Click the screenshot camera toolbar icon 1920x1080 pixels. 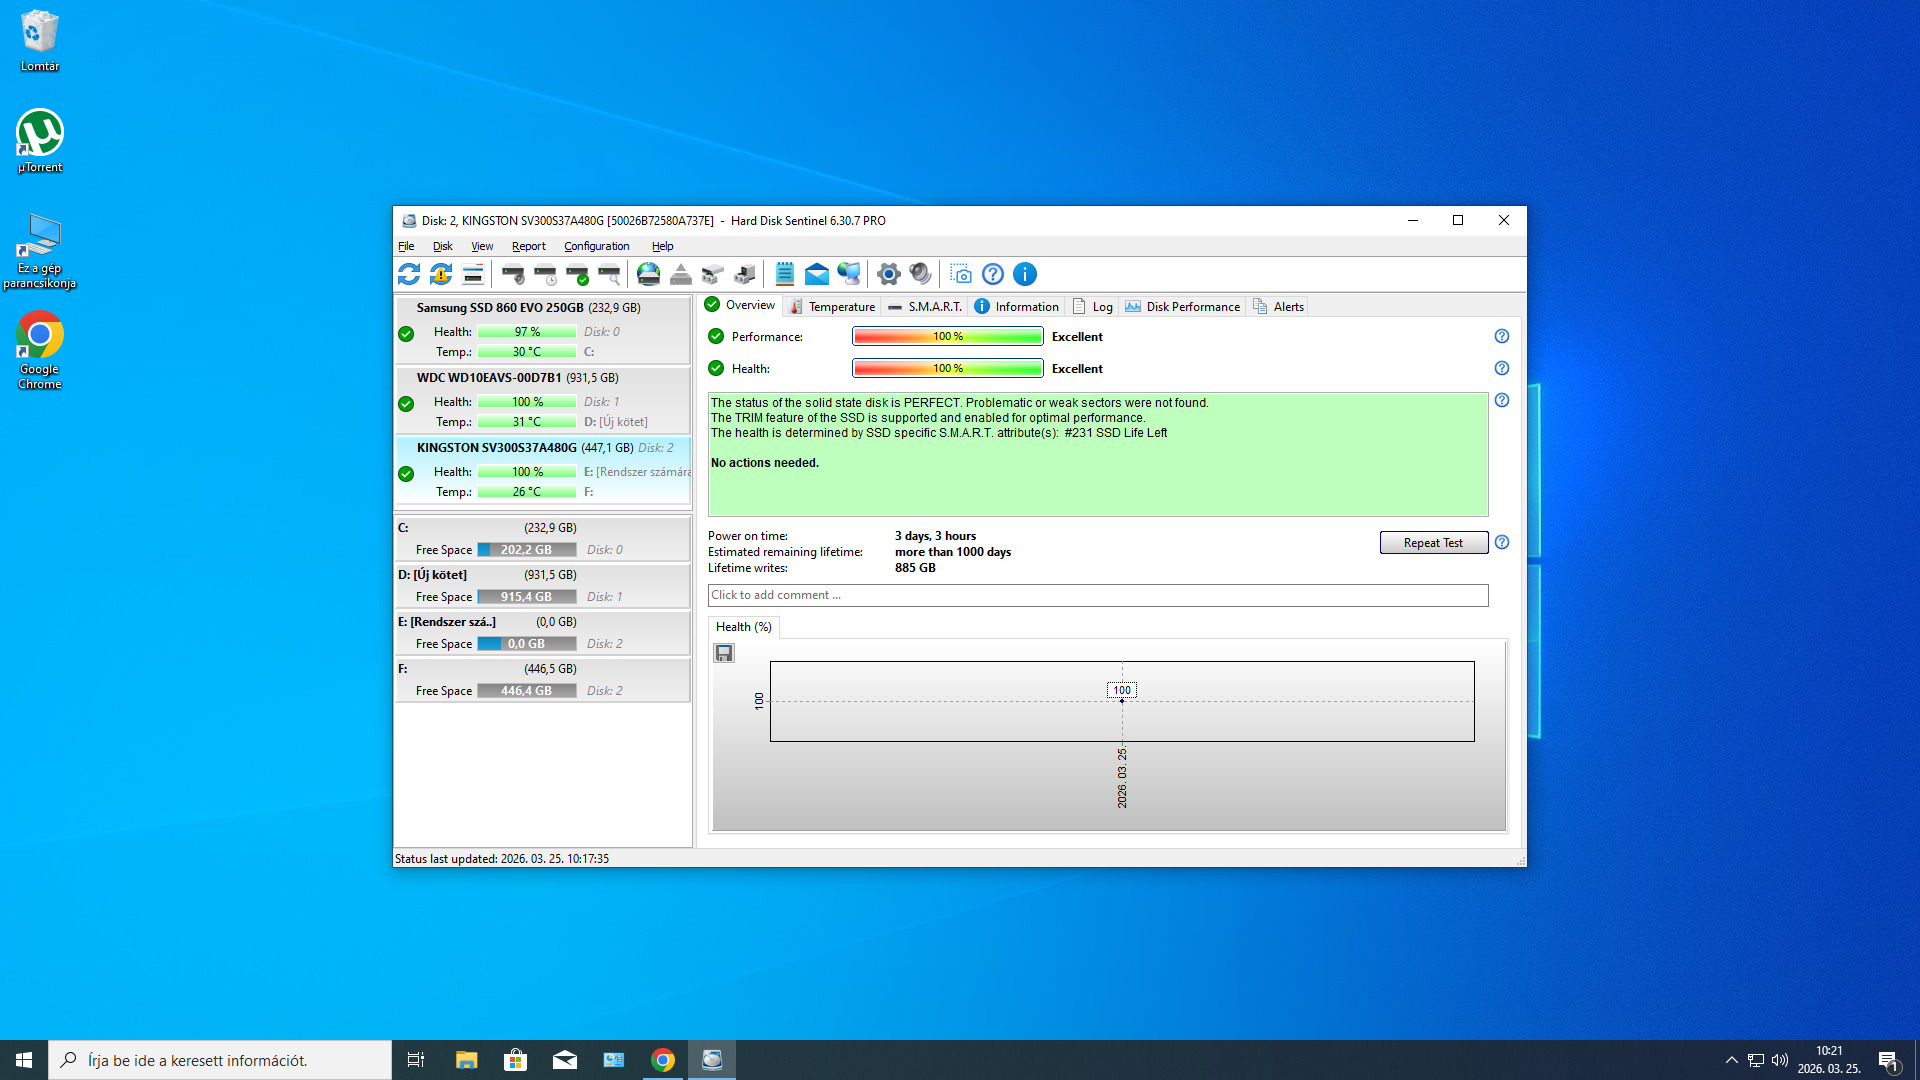click(960, 274)
